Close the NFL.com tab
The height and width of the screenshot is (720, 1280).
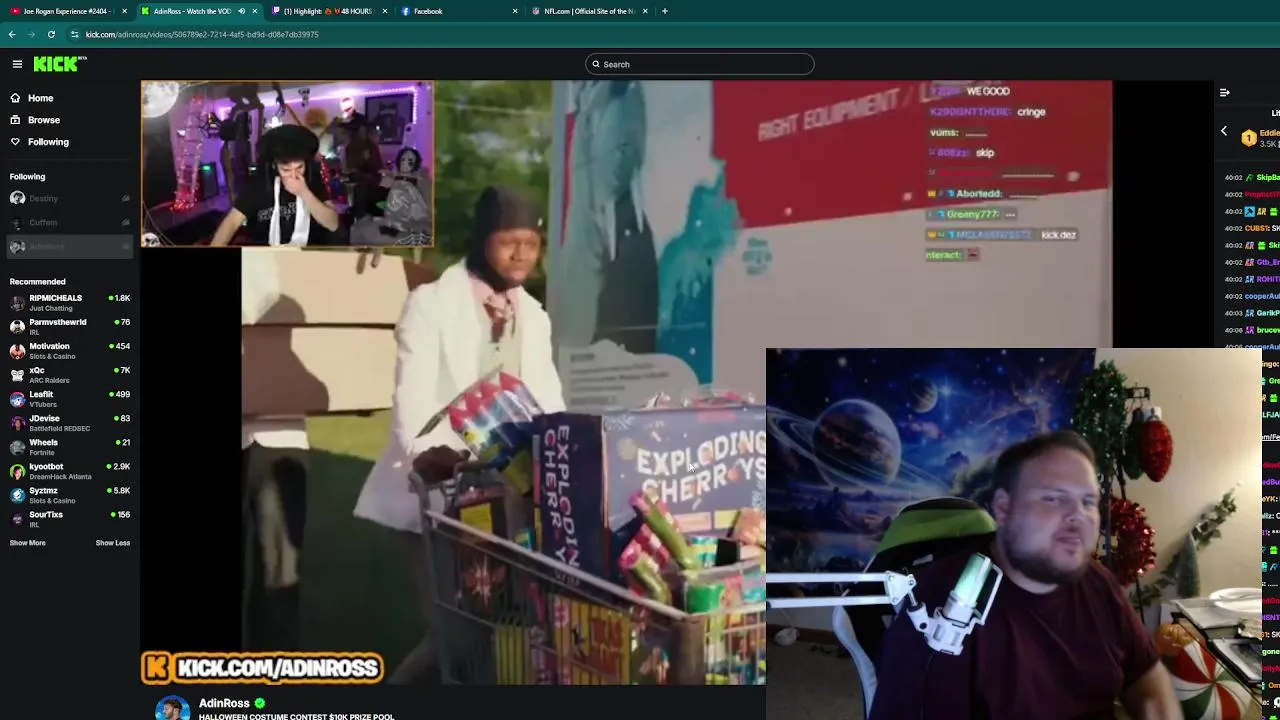click(645, 11)
